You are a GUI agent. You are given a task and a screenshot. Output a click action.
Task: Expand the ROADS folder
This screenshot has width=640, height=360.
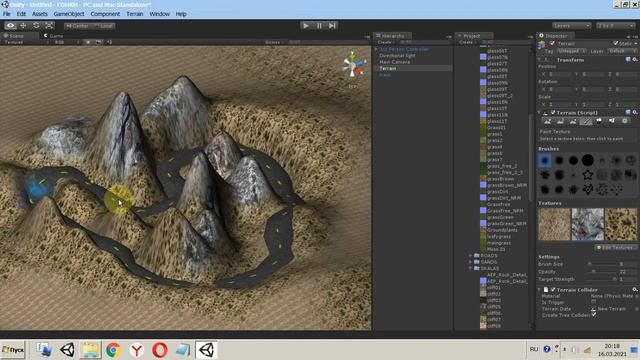coord(470,256)
